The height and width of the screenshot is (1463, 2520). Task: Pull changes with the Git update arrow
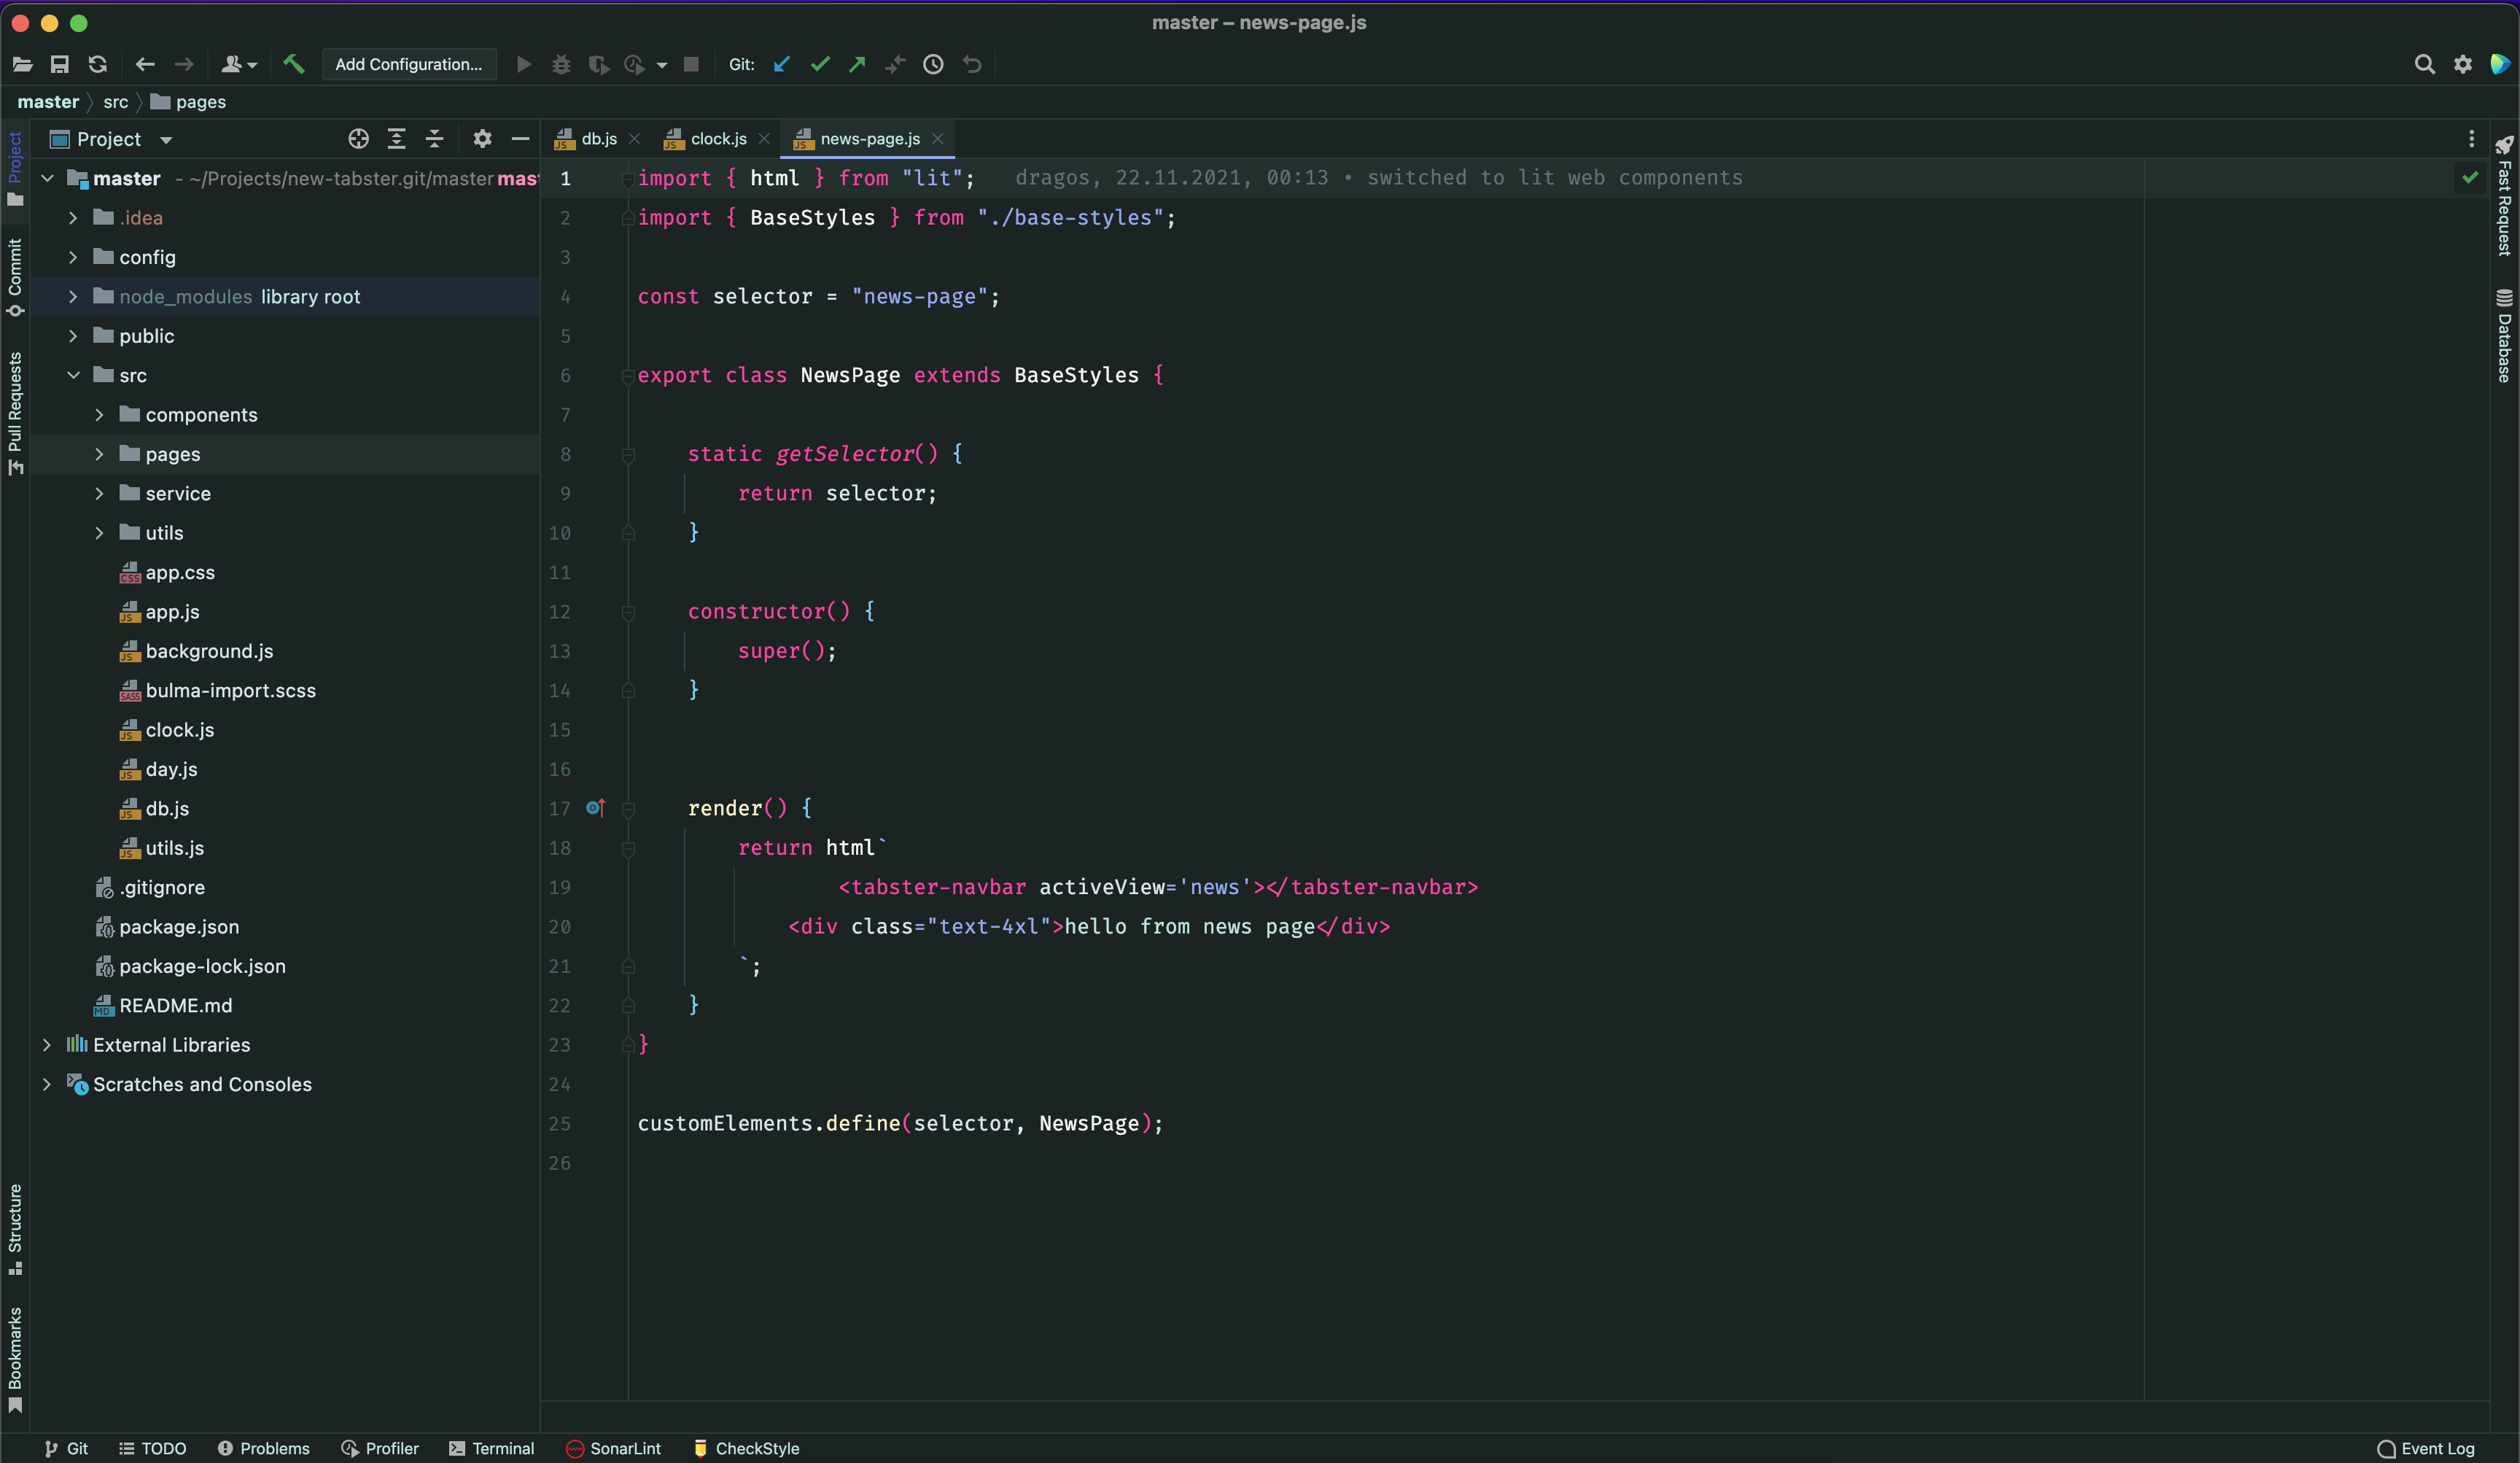781,64
